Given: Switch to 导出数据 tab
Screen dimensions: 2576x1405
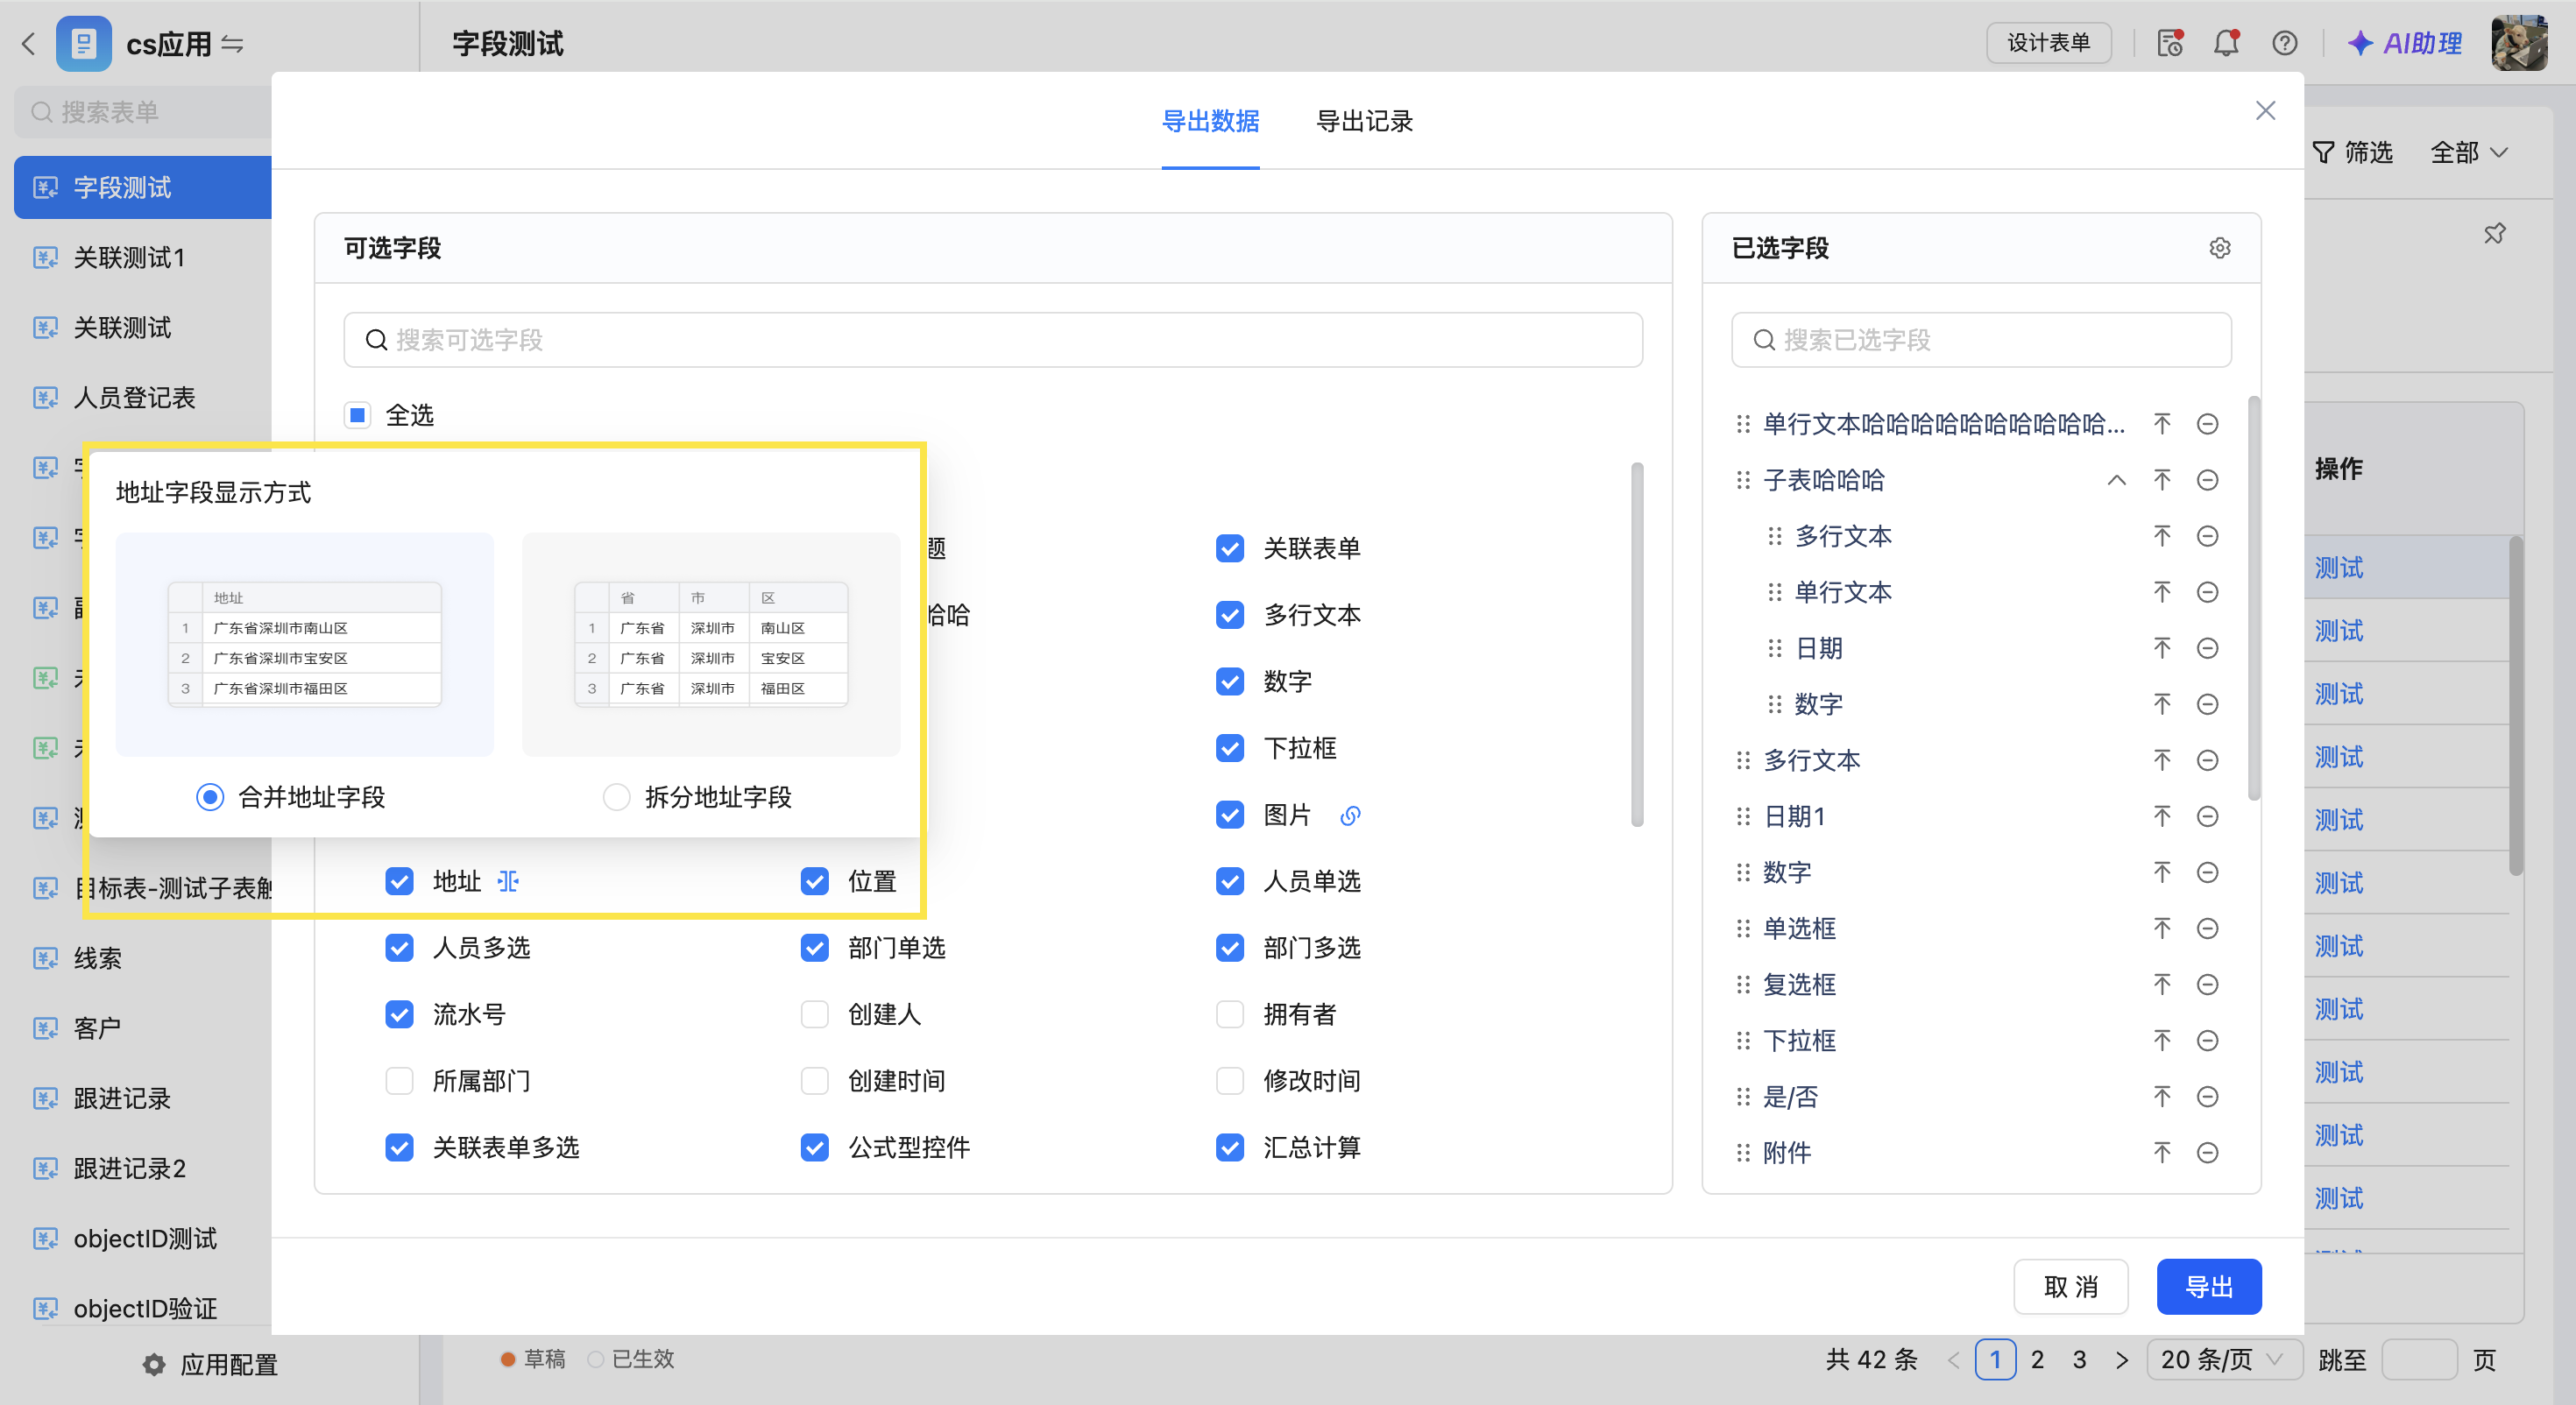Looking at the screenshot, I should point(1210,121).
